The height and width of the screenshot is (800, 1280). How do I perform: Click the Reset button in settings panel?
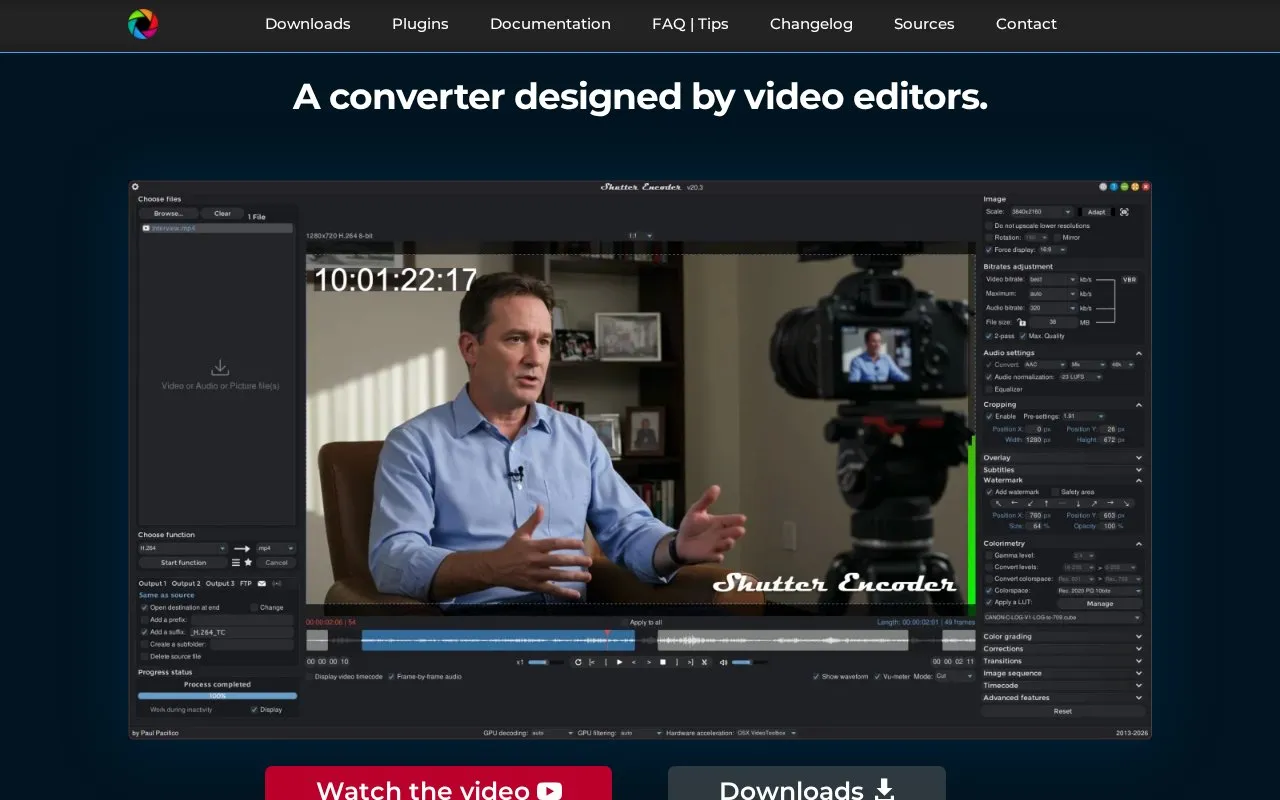pos(1063,711)
